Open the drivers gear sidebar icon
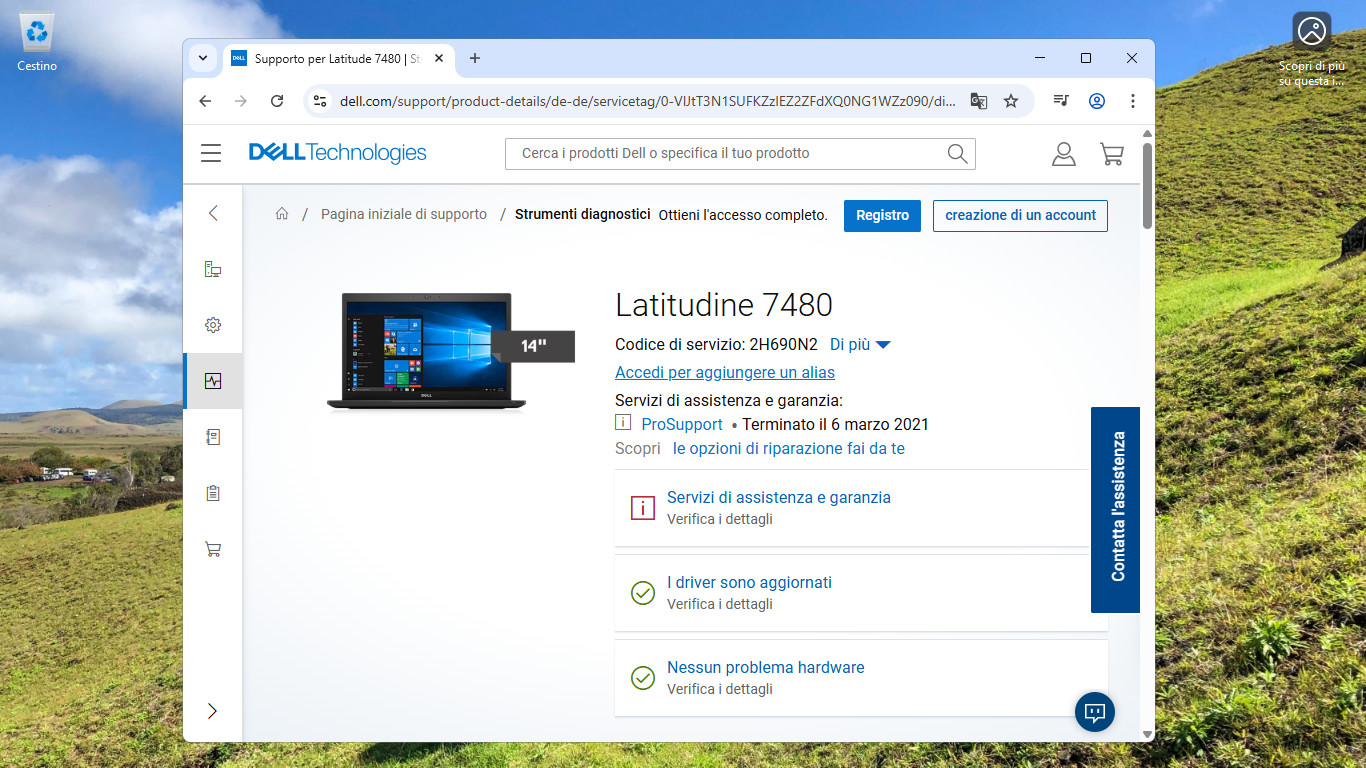The height and width of the screenshot is (768, 1366). click(212, 325)
